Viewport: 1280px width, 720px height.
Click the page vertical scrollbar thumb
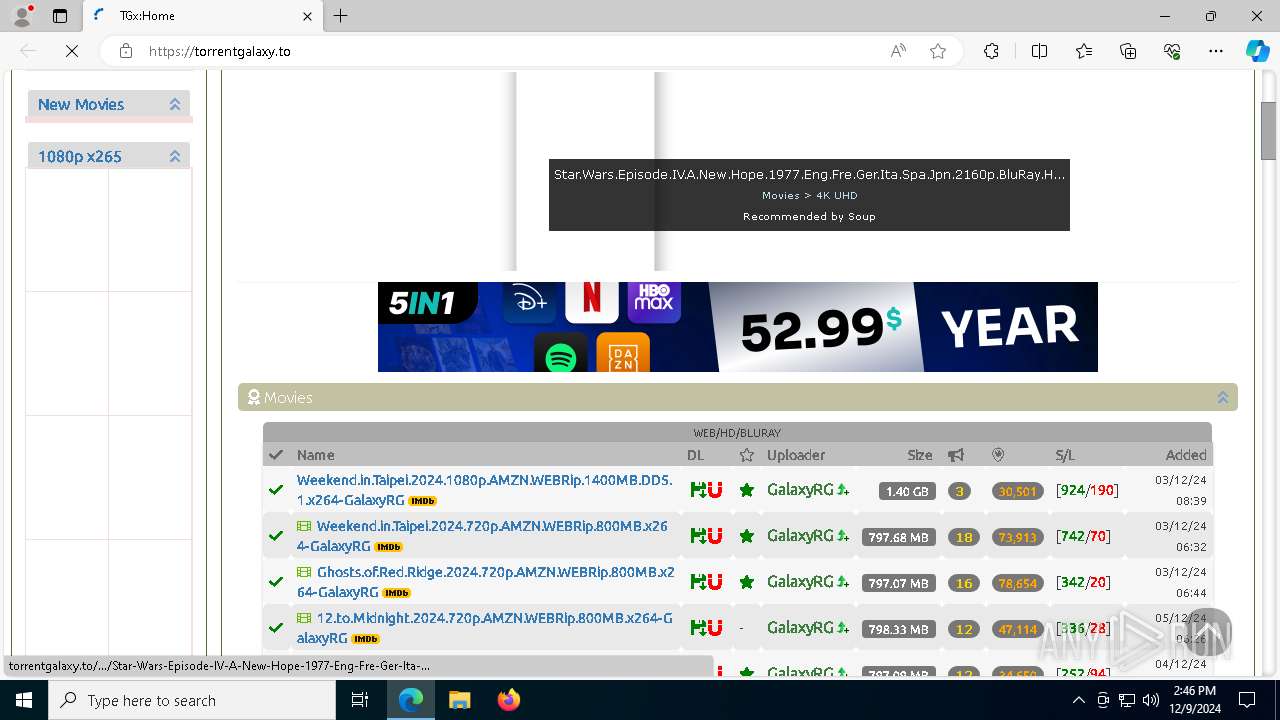pos(1268,130)
